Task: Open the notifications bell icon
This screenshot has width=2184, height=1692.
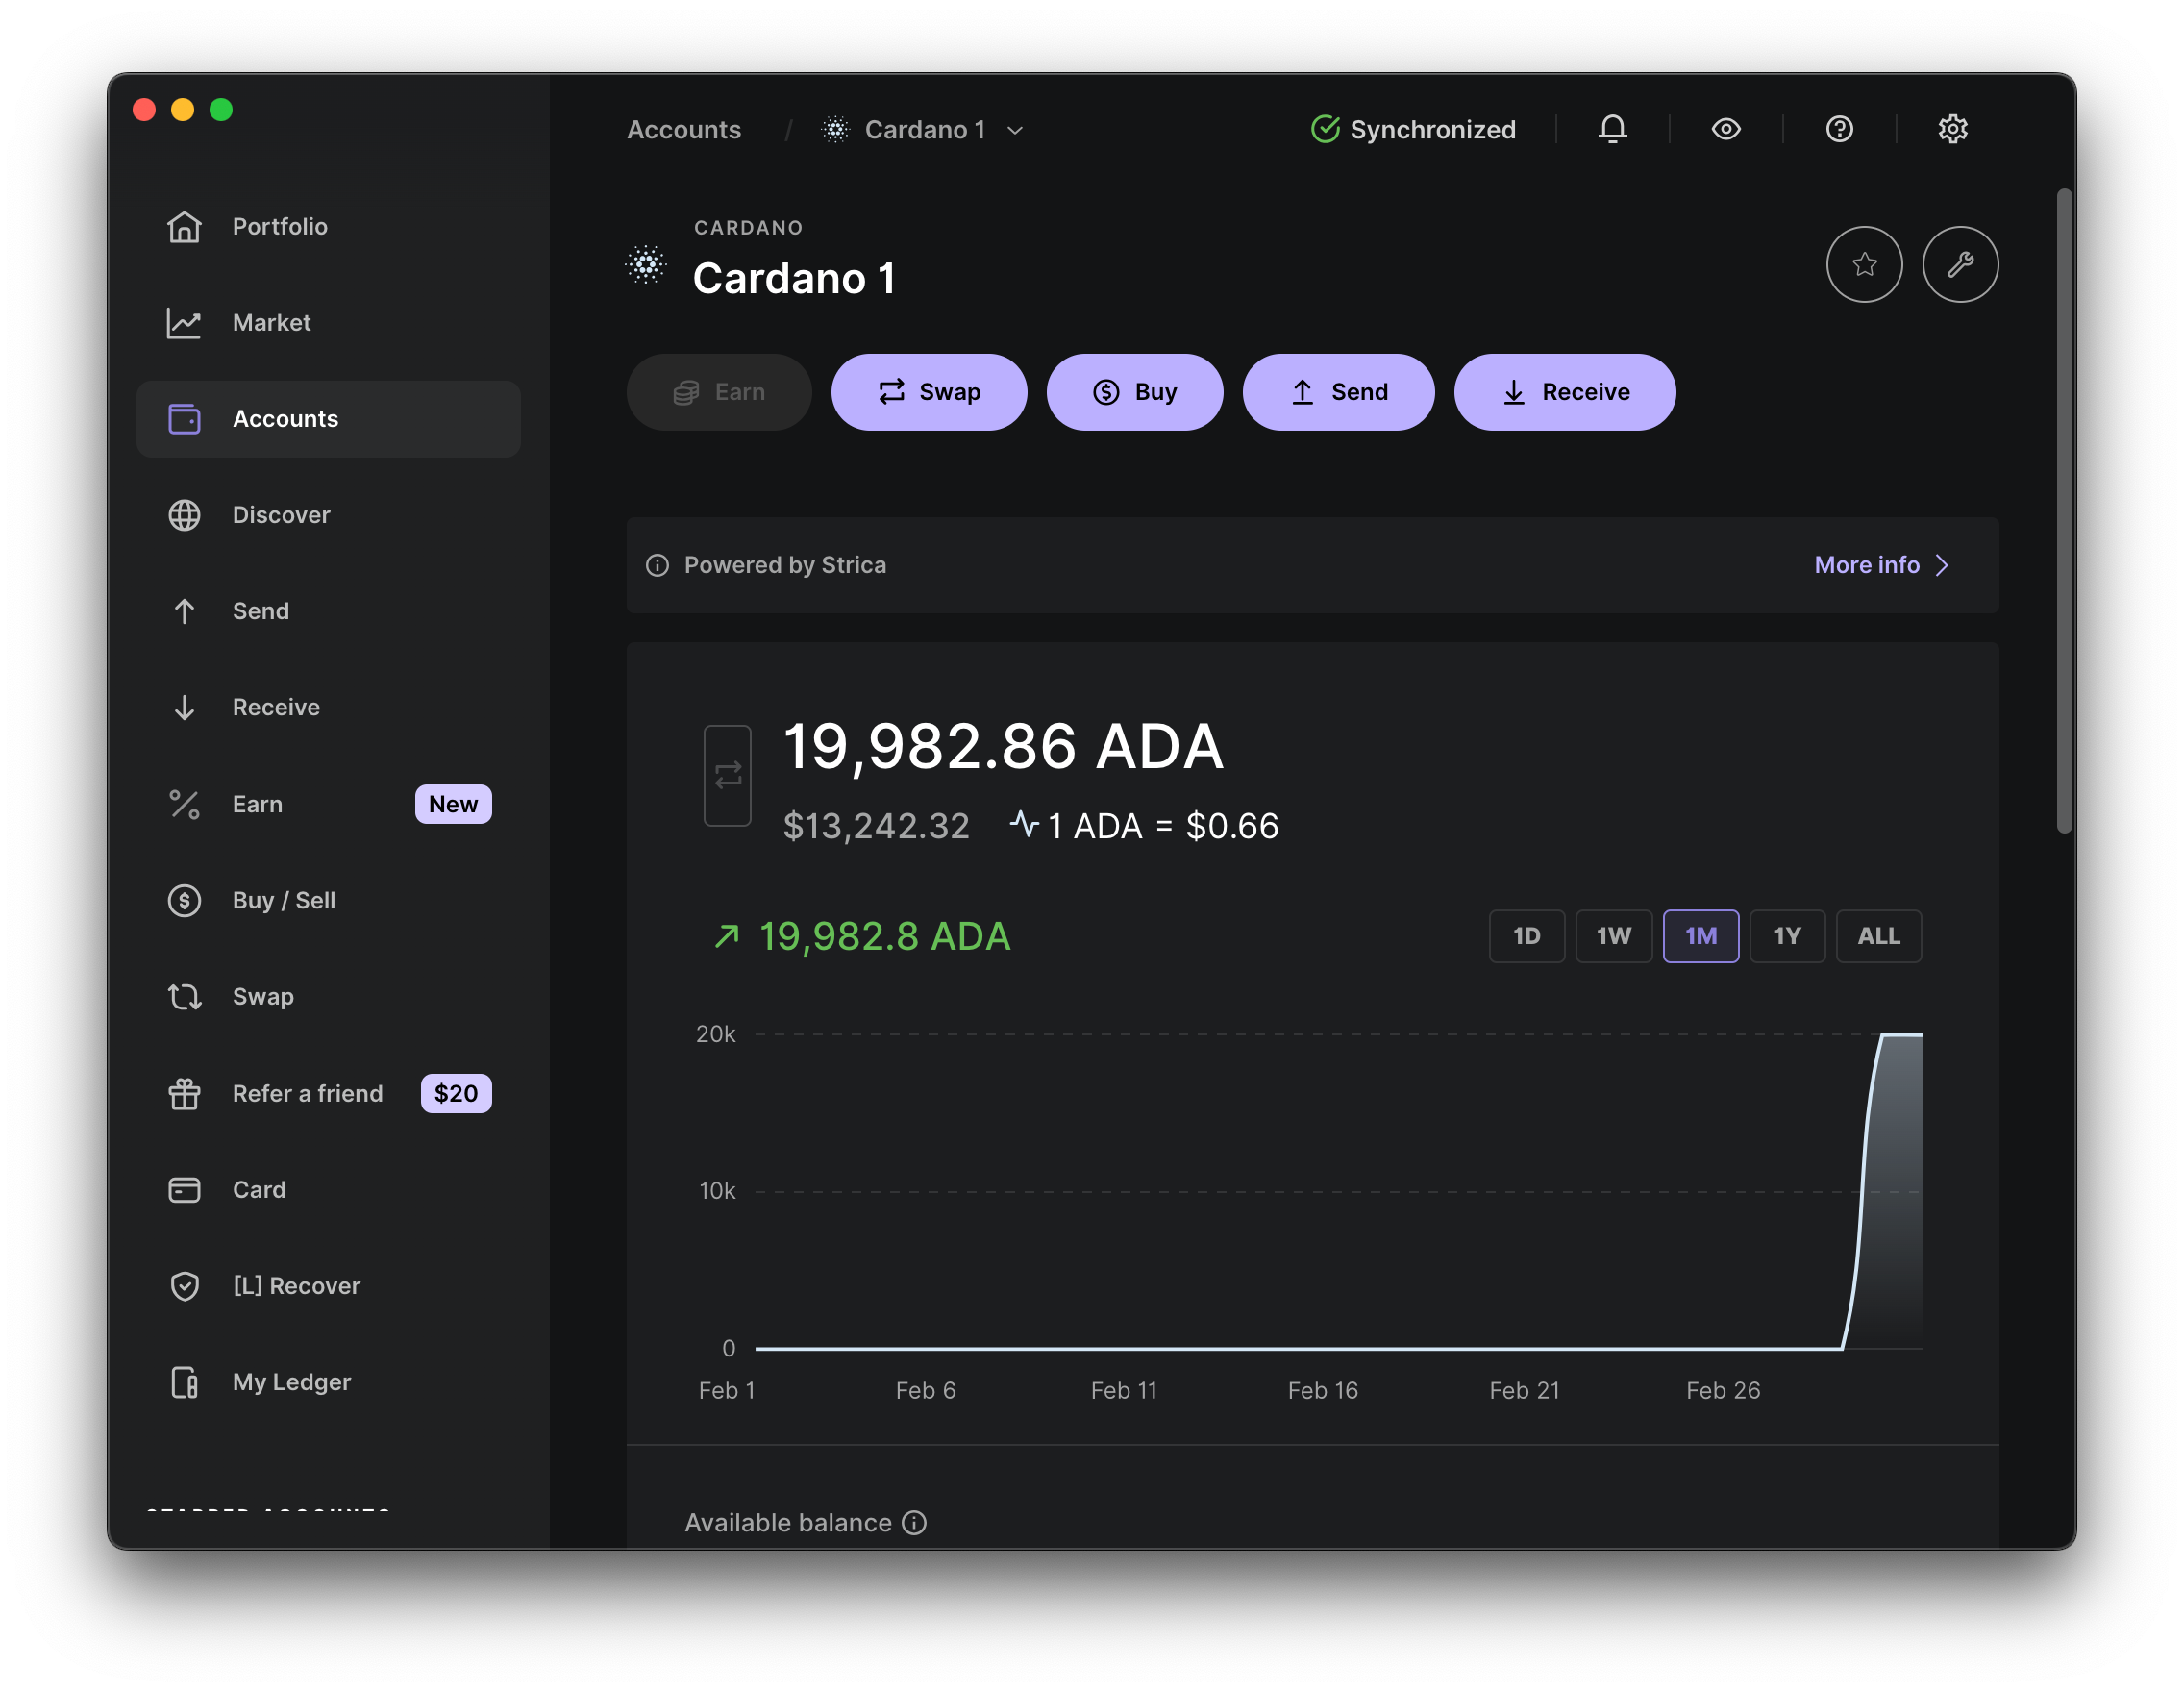Action: [x=1612, y=129]
